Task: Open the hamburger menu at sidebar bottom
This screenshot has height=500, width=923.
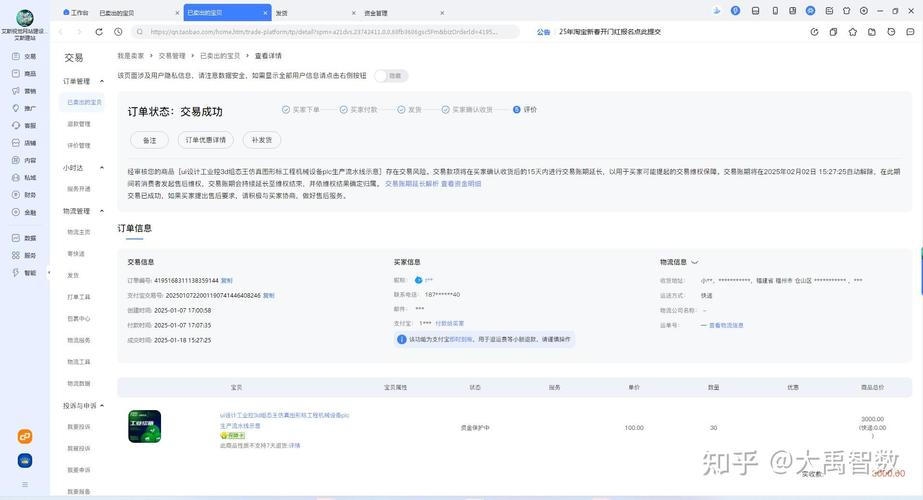Action: 25,484
